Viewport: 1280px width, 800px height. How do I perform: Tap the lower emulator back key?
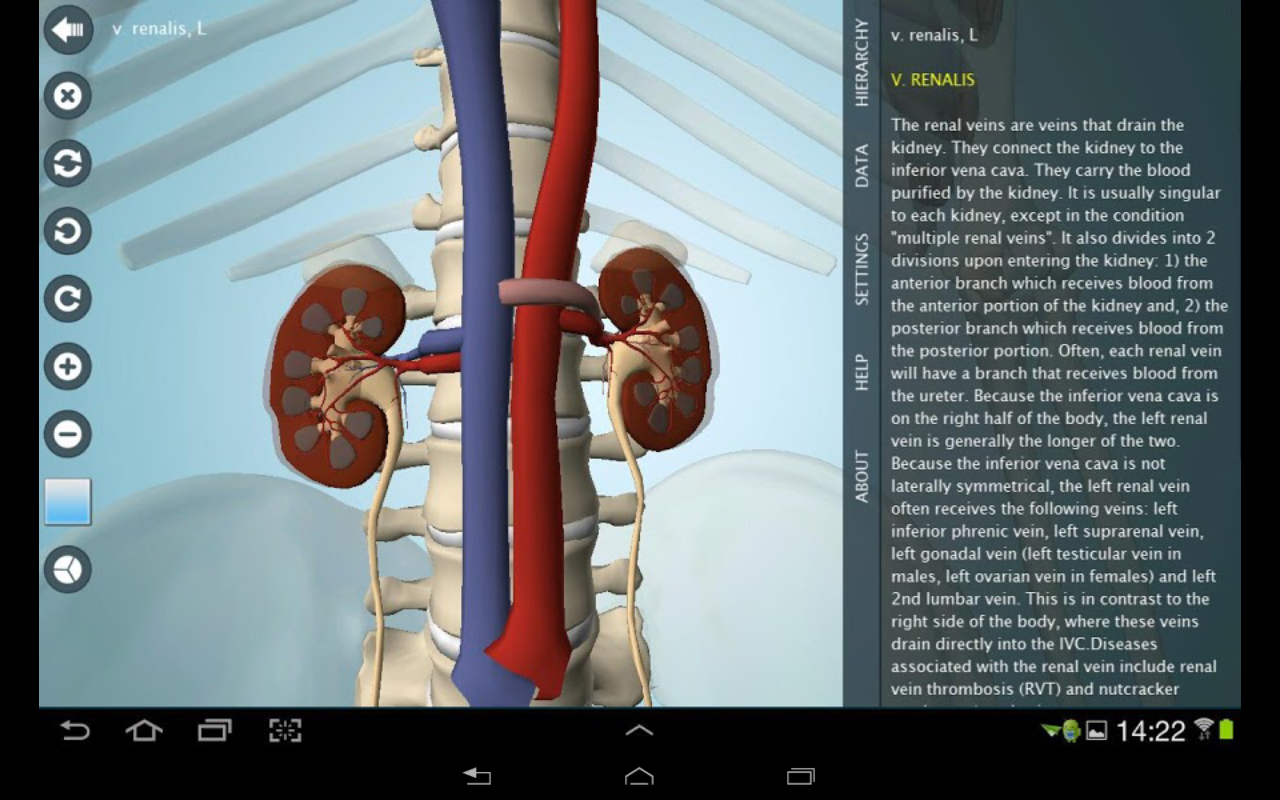477,776
